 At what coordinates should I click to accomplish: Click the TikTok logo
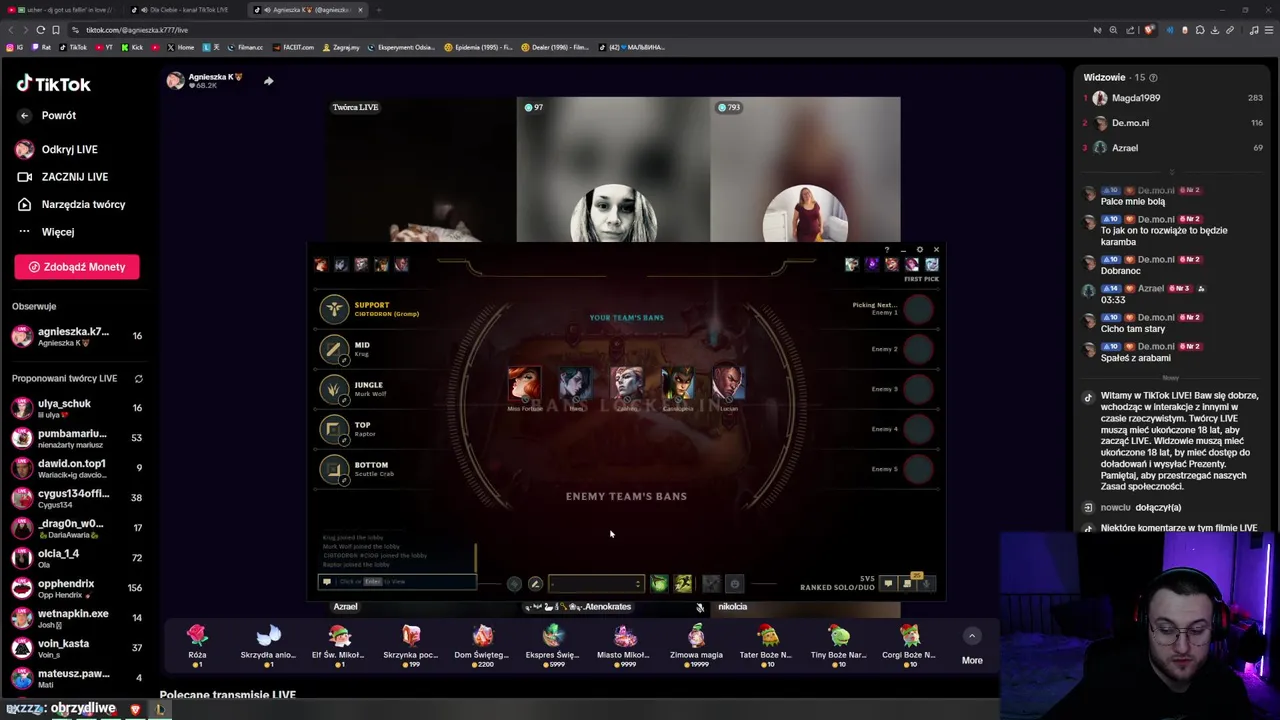click(53, 84)
